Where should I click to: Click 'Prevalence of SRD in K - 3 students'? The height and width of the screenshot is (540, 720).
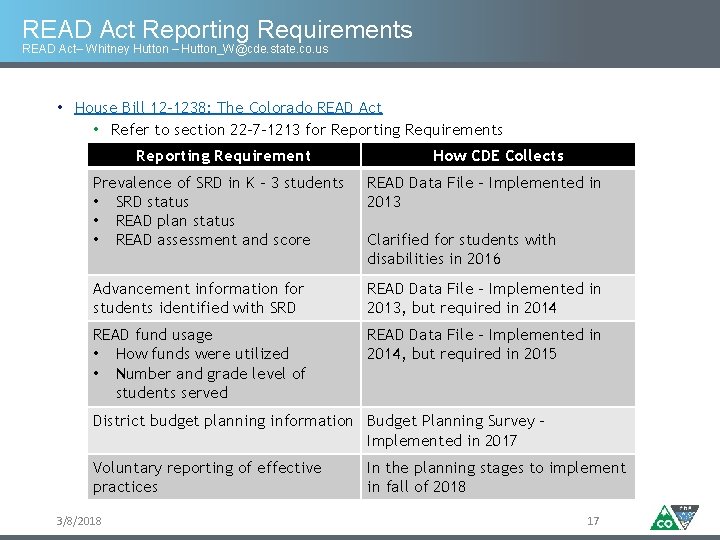click(218, 183)
